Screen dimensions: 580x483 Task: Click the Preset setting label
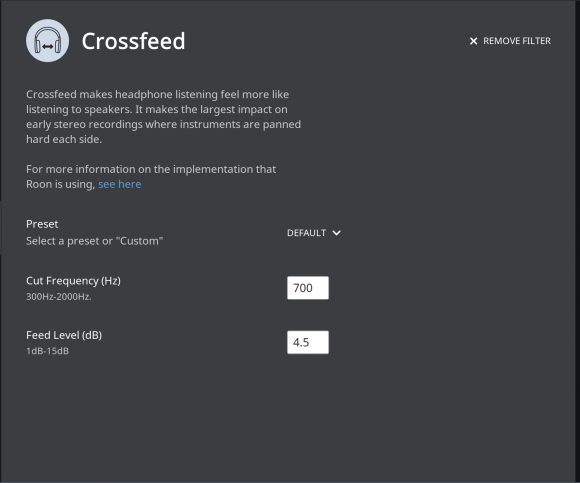[x=42, y=224]
